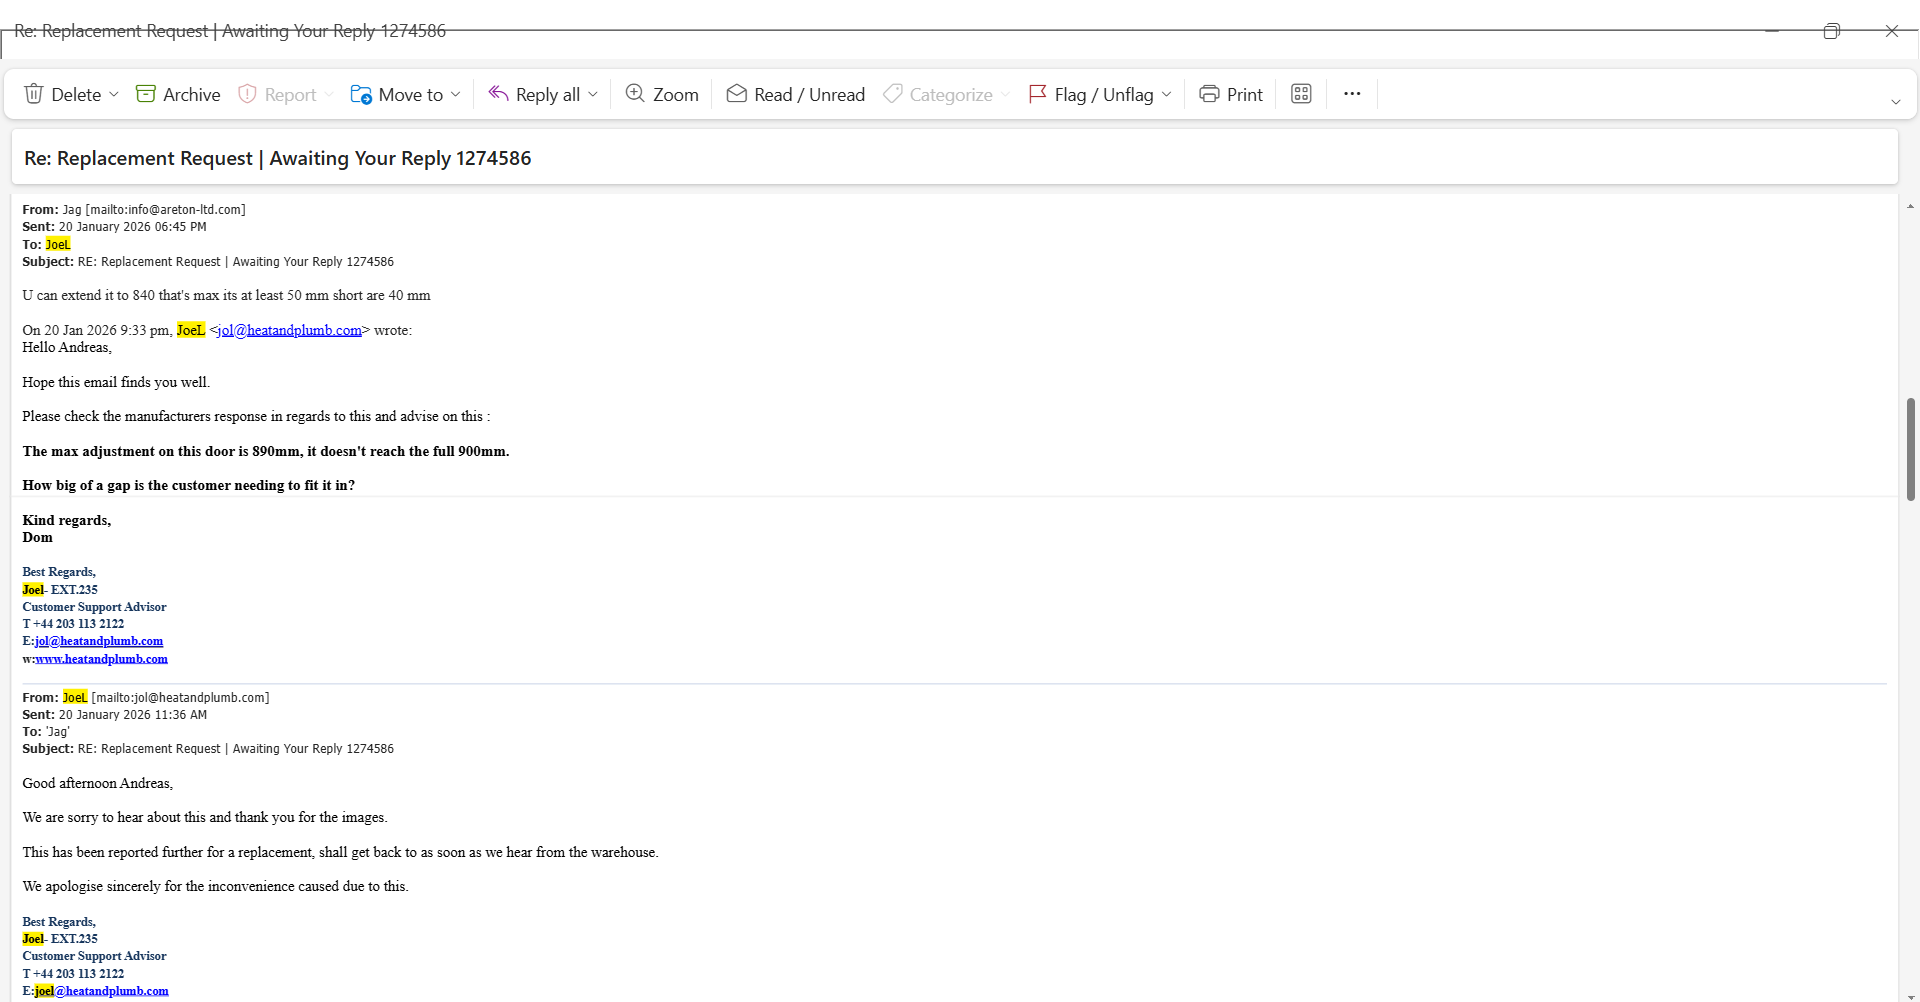
Task: Archive this email message
Action: (178, 94)
